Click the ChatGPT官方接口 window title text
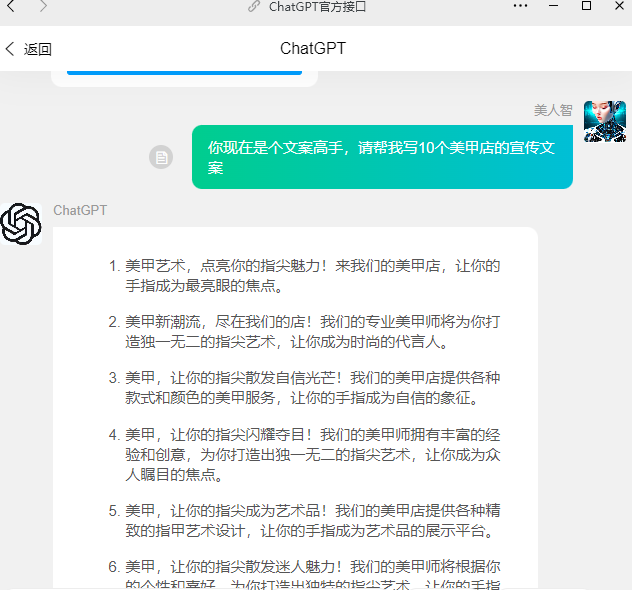Screen dimensions: 632x590 (317, 6)
